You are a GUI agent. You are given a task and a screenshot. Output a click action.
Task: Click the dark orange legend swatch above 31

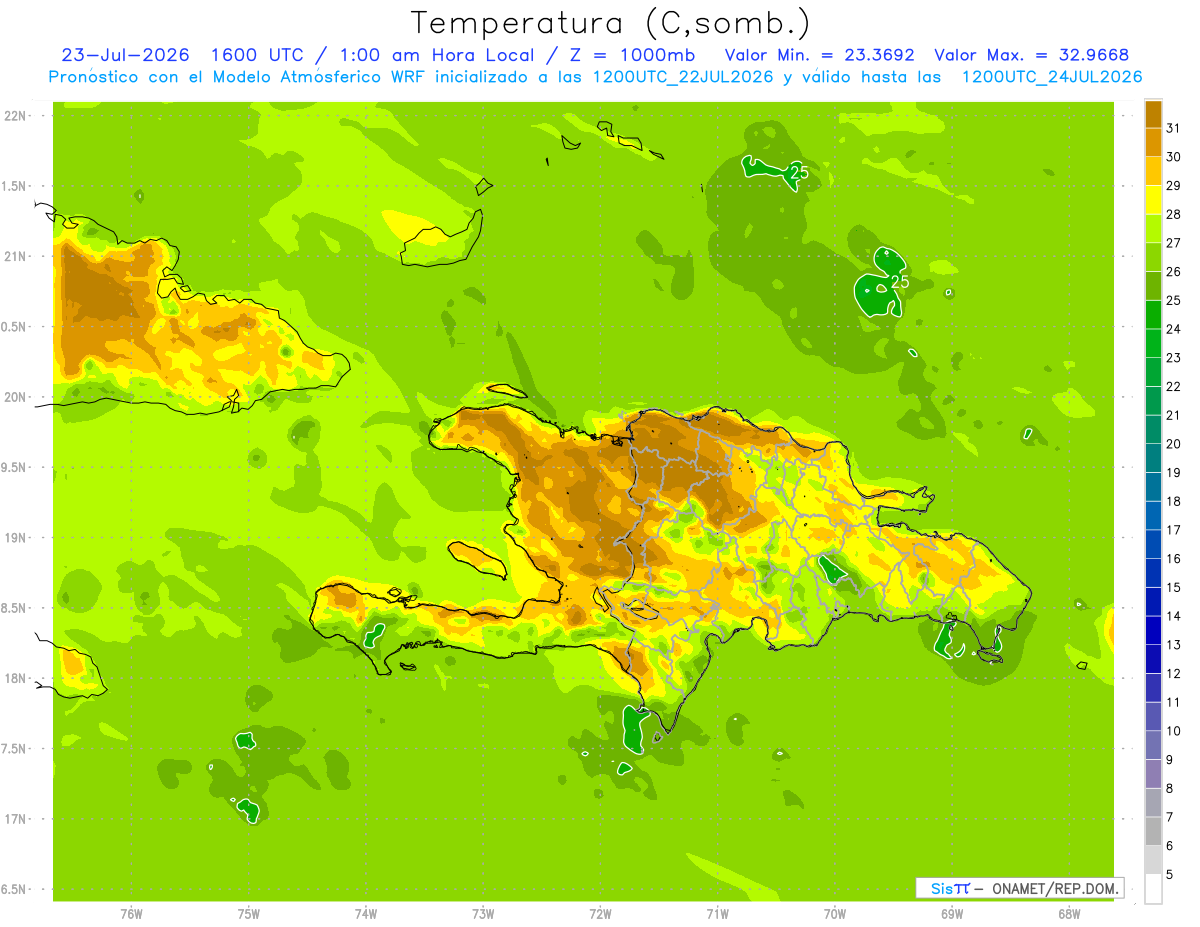[x=1153, y=114]
